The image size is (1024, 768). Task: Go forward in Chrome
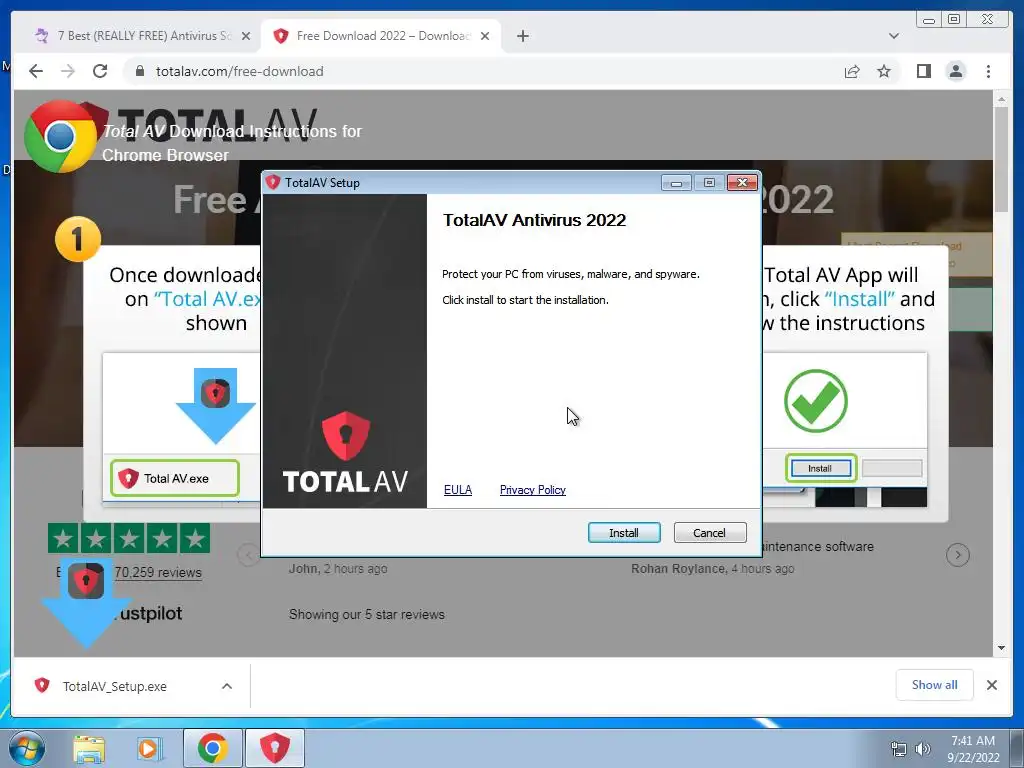68,71
